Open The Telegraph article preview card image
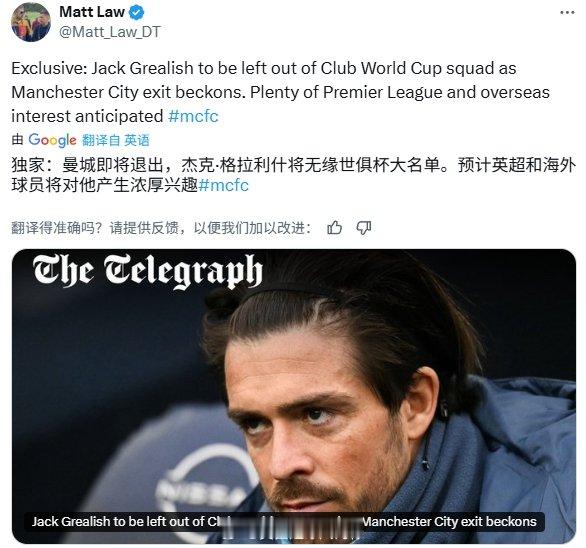 [x=294, y=396]
